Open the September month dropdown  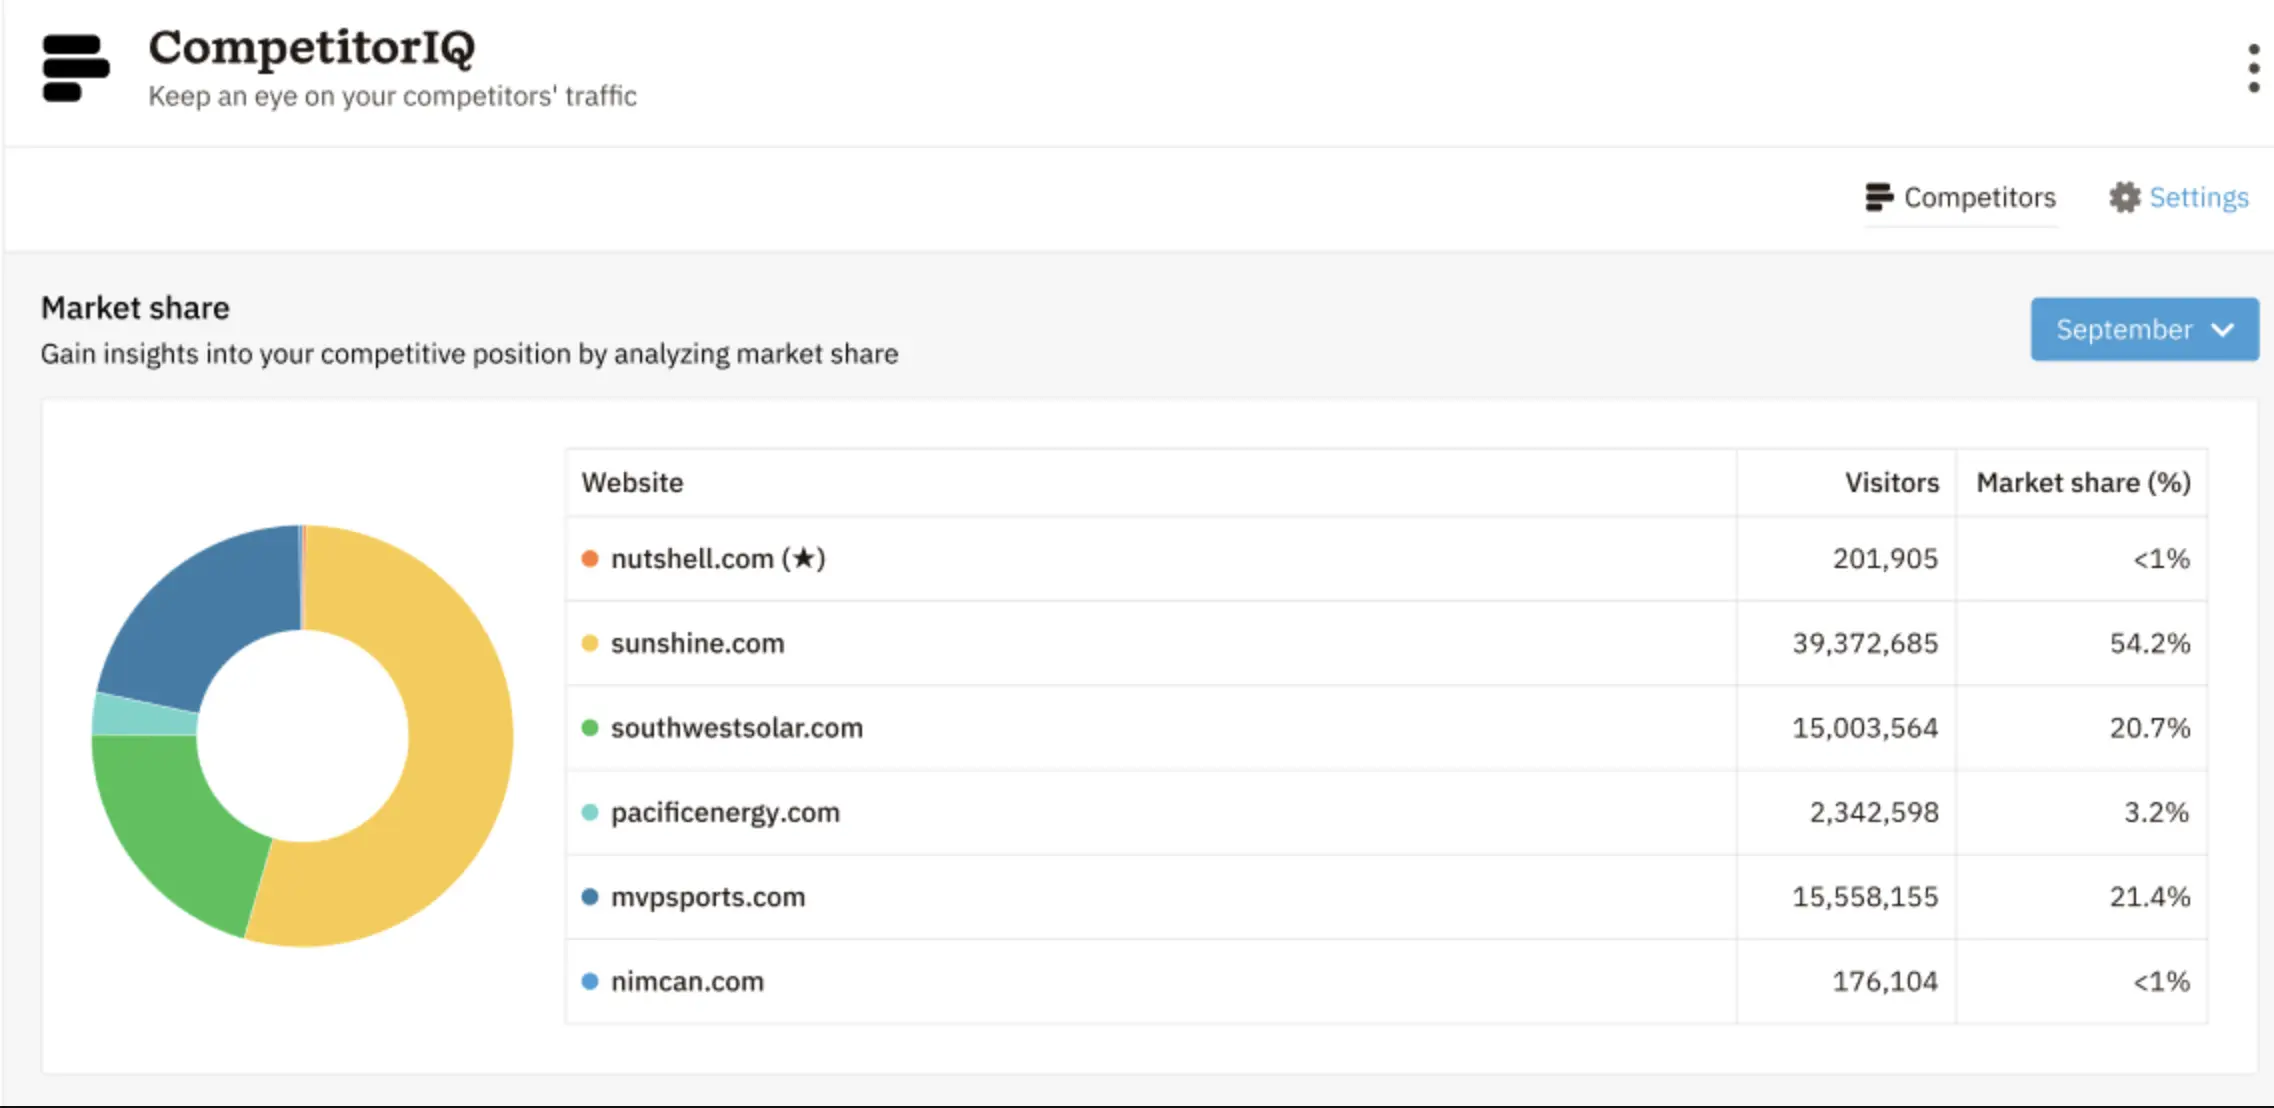pos(2144,329)
